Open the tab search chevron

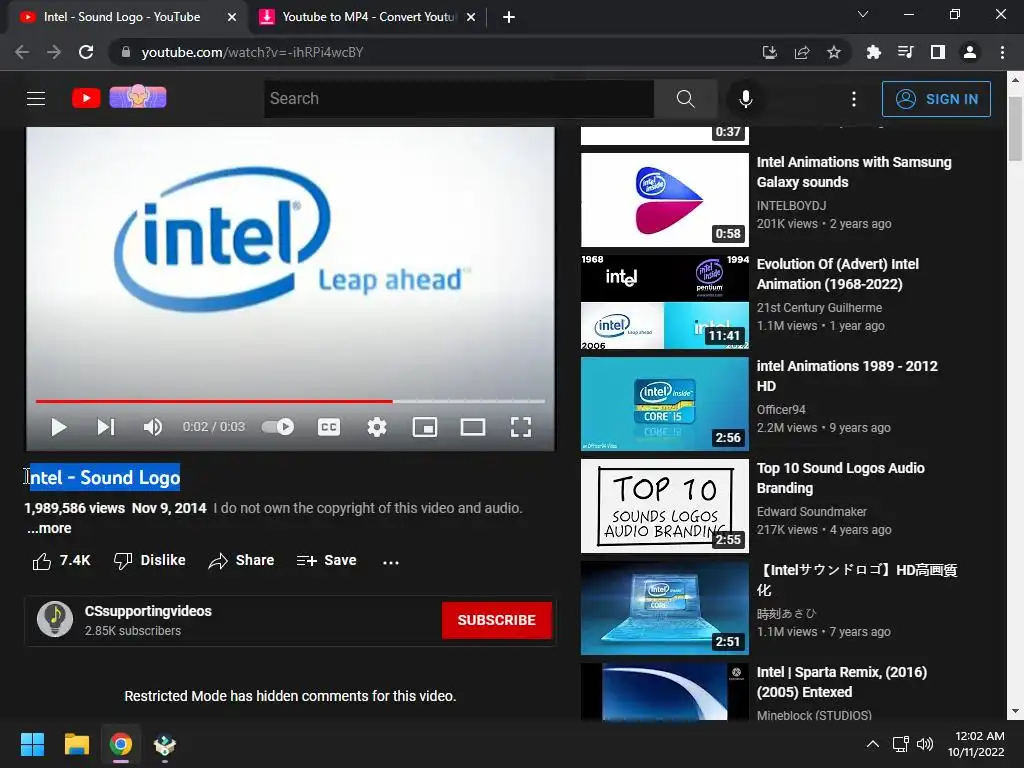point(863,14)
